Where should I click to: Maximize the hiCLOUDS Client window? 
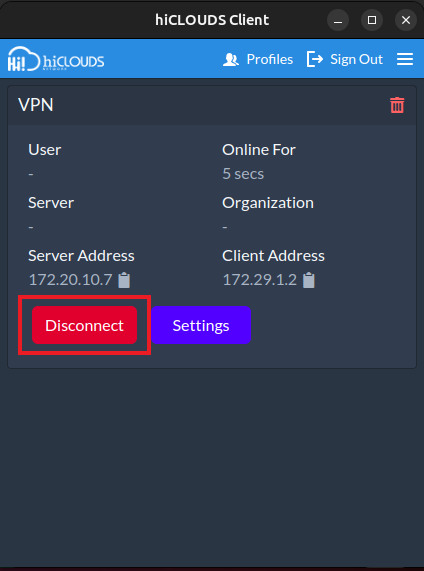tap(372, 20)
